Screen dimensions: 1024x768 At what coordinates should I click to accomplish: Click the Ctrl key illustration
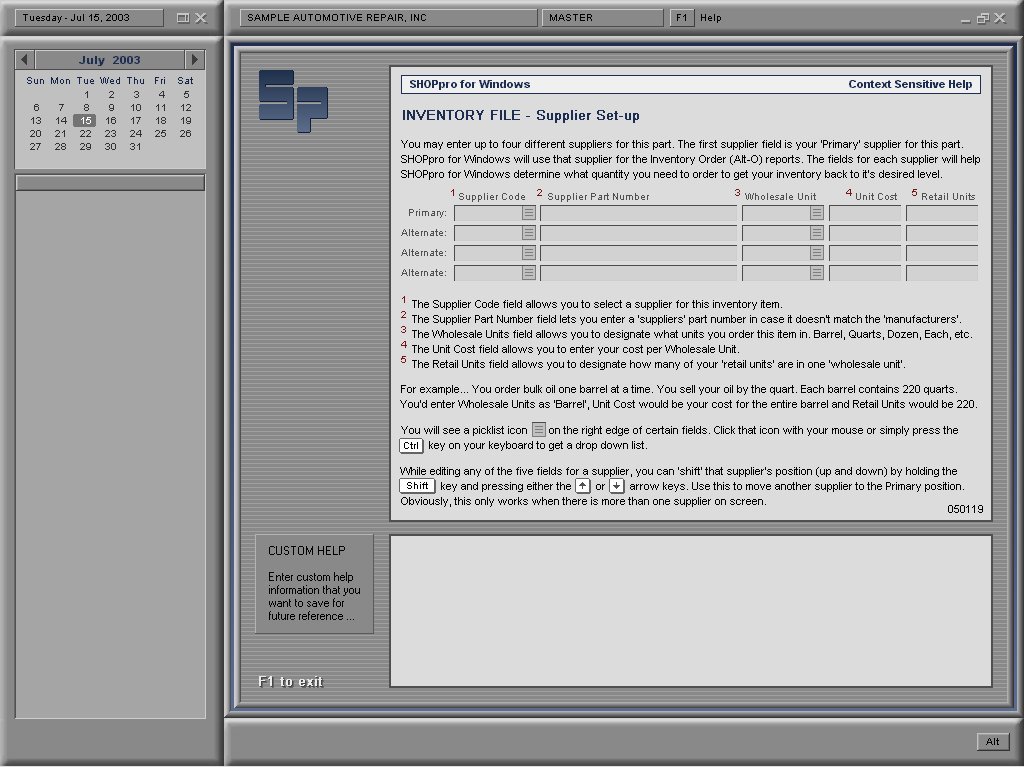(411, 446)
